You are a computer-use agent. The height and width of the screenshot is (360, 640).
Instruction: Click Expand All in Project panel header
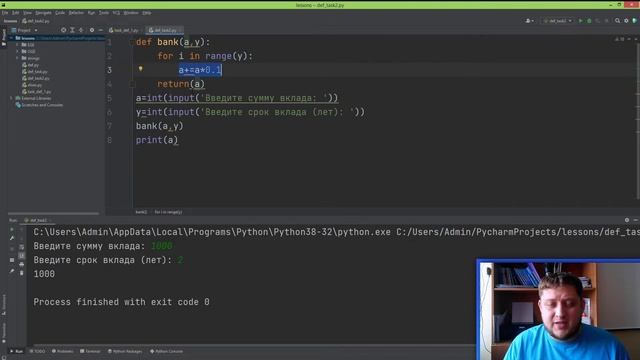click(72, 30)
